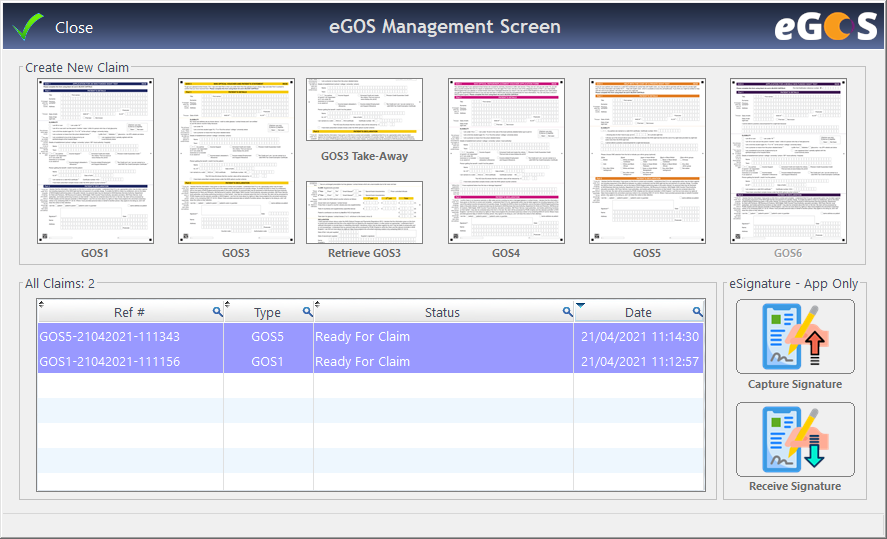Click the GOS5 caption label
Screen dimensions: 887x539
click(647, 253)
